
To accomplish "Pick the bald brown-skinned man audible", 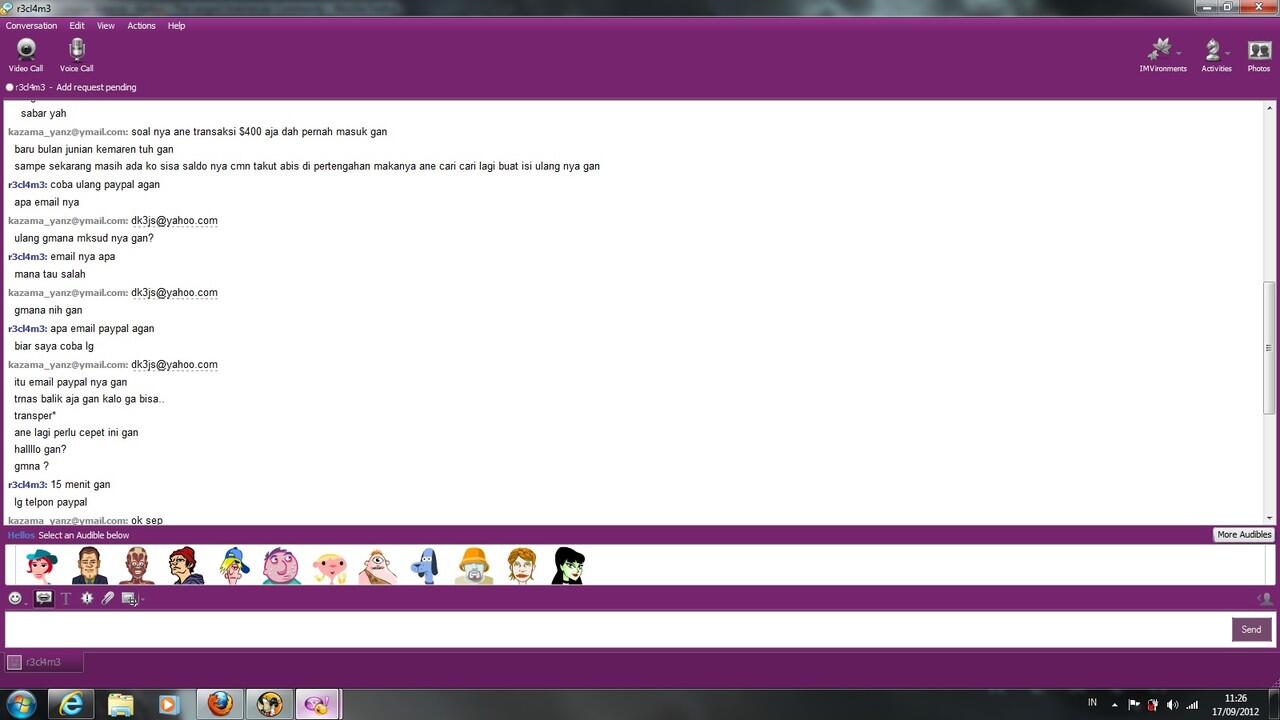I will pyautogui.click(x=138, y=566).
